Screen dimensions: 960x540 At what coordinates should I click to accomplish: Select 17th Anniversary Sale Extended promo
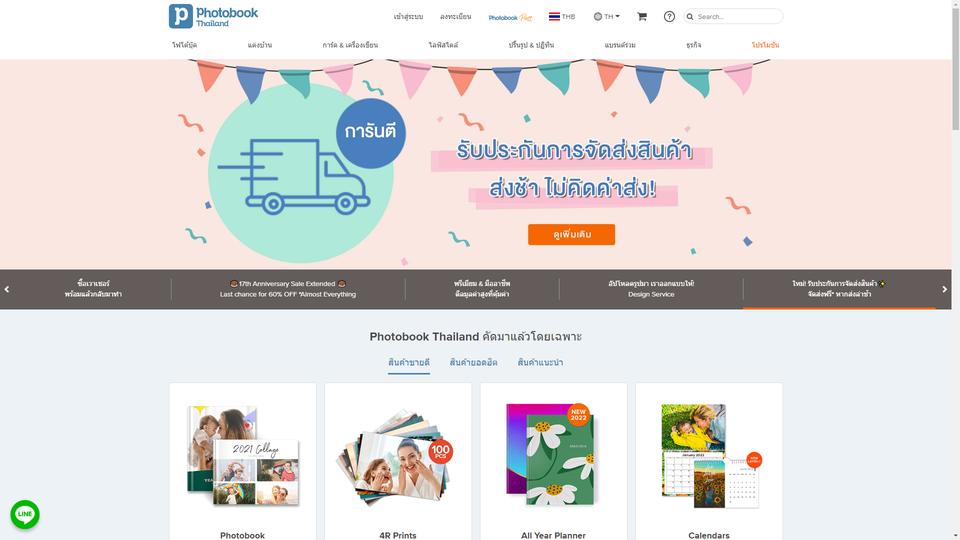pyautogui.click(x=288, y=289)
